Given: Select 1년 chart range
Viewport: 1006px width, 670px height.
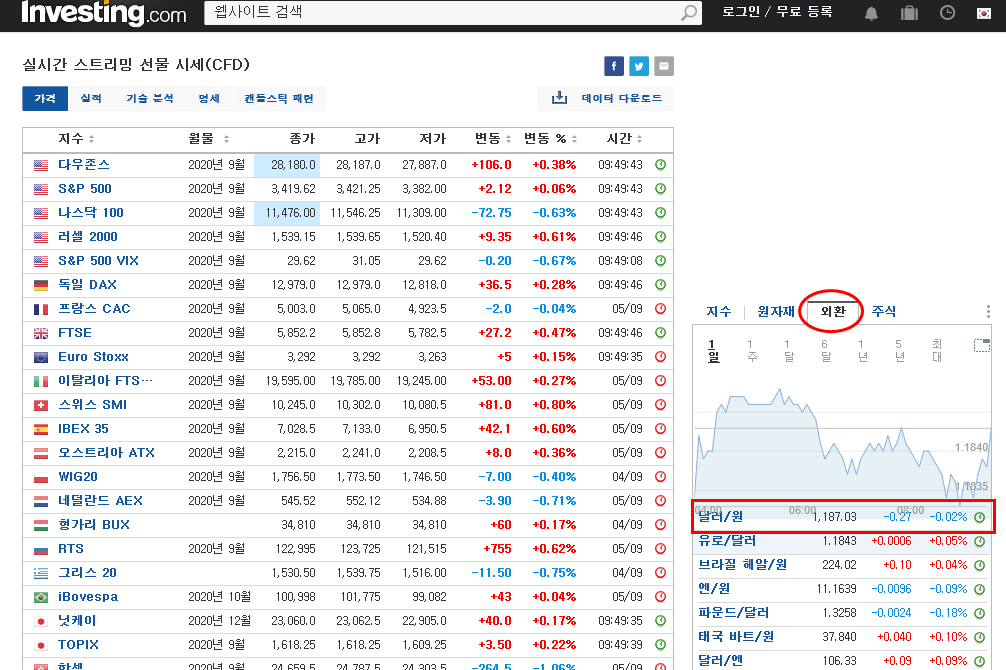Looking at the screenshot, I should pyautogui.click(x=862, y=351).
